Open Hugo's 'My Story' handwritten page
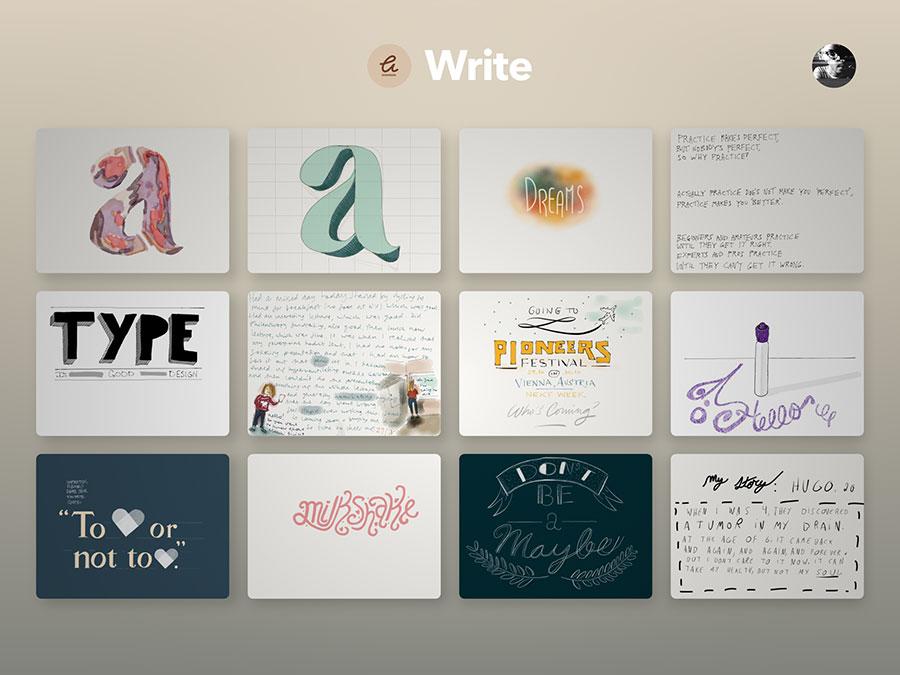Image resolution: width=900 pixels, height=675 pixels. 768,527
